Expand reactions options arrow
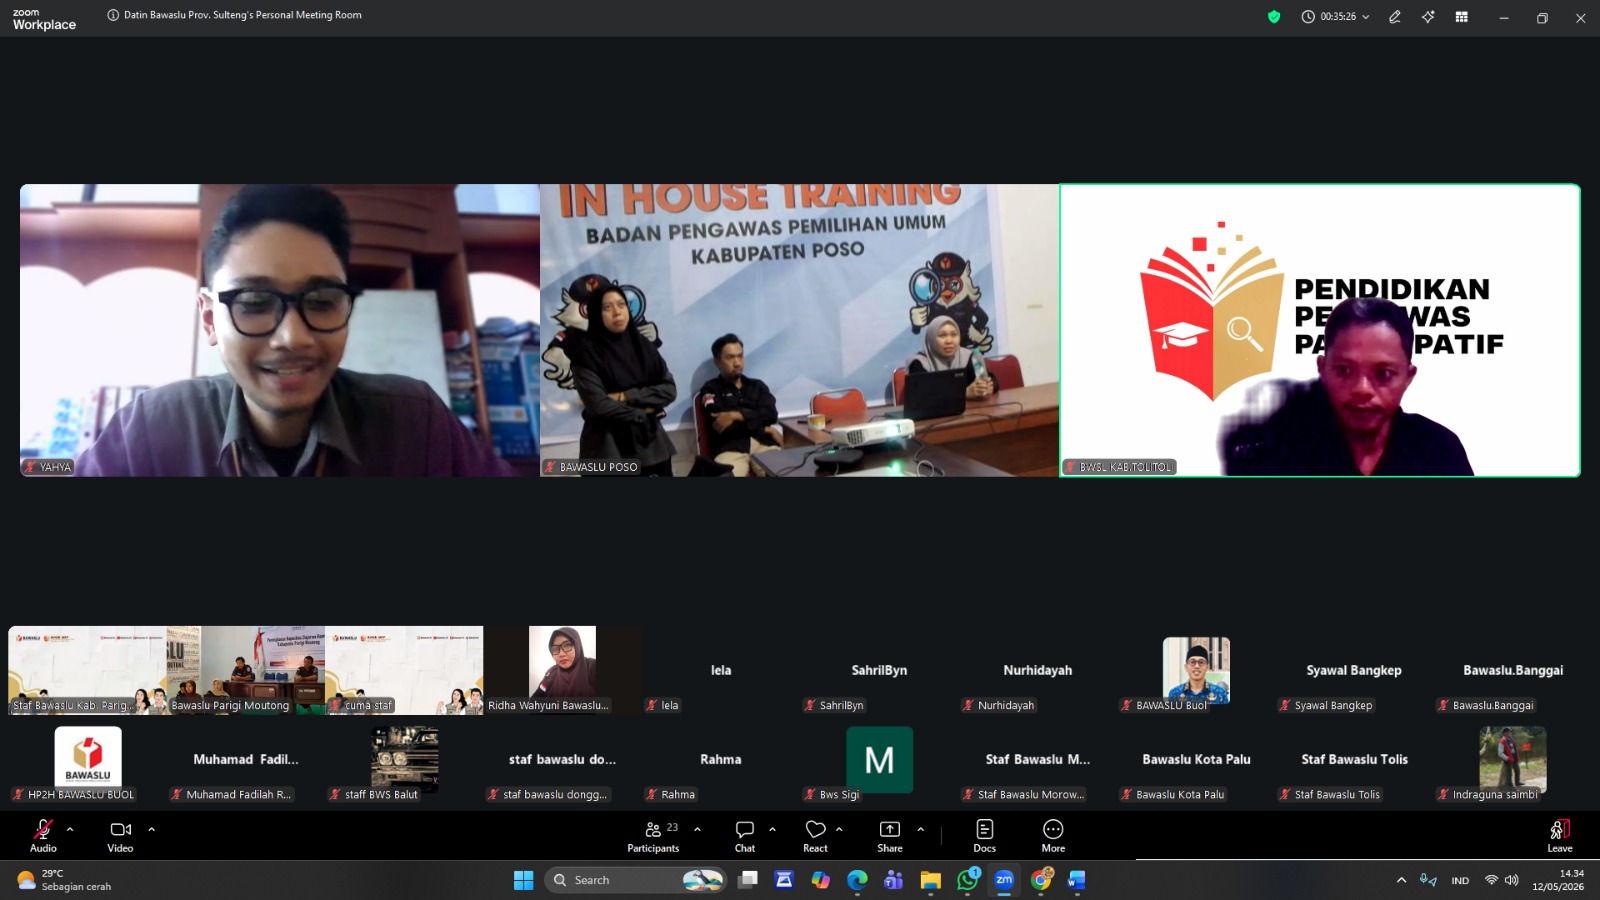The image size is (1600, 900). tap(839, 829)
